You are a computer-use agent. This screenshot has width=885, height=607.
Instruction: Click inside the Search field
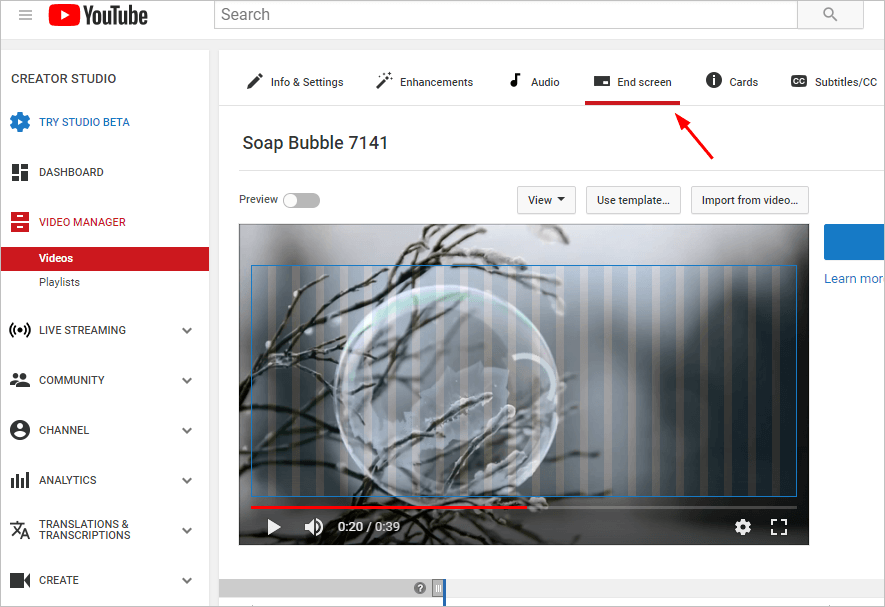point(506,14)
